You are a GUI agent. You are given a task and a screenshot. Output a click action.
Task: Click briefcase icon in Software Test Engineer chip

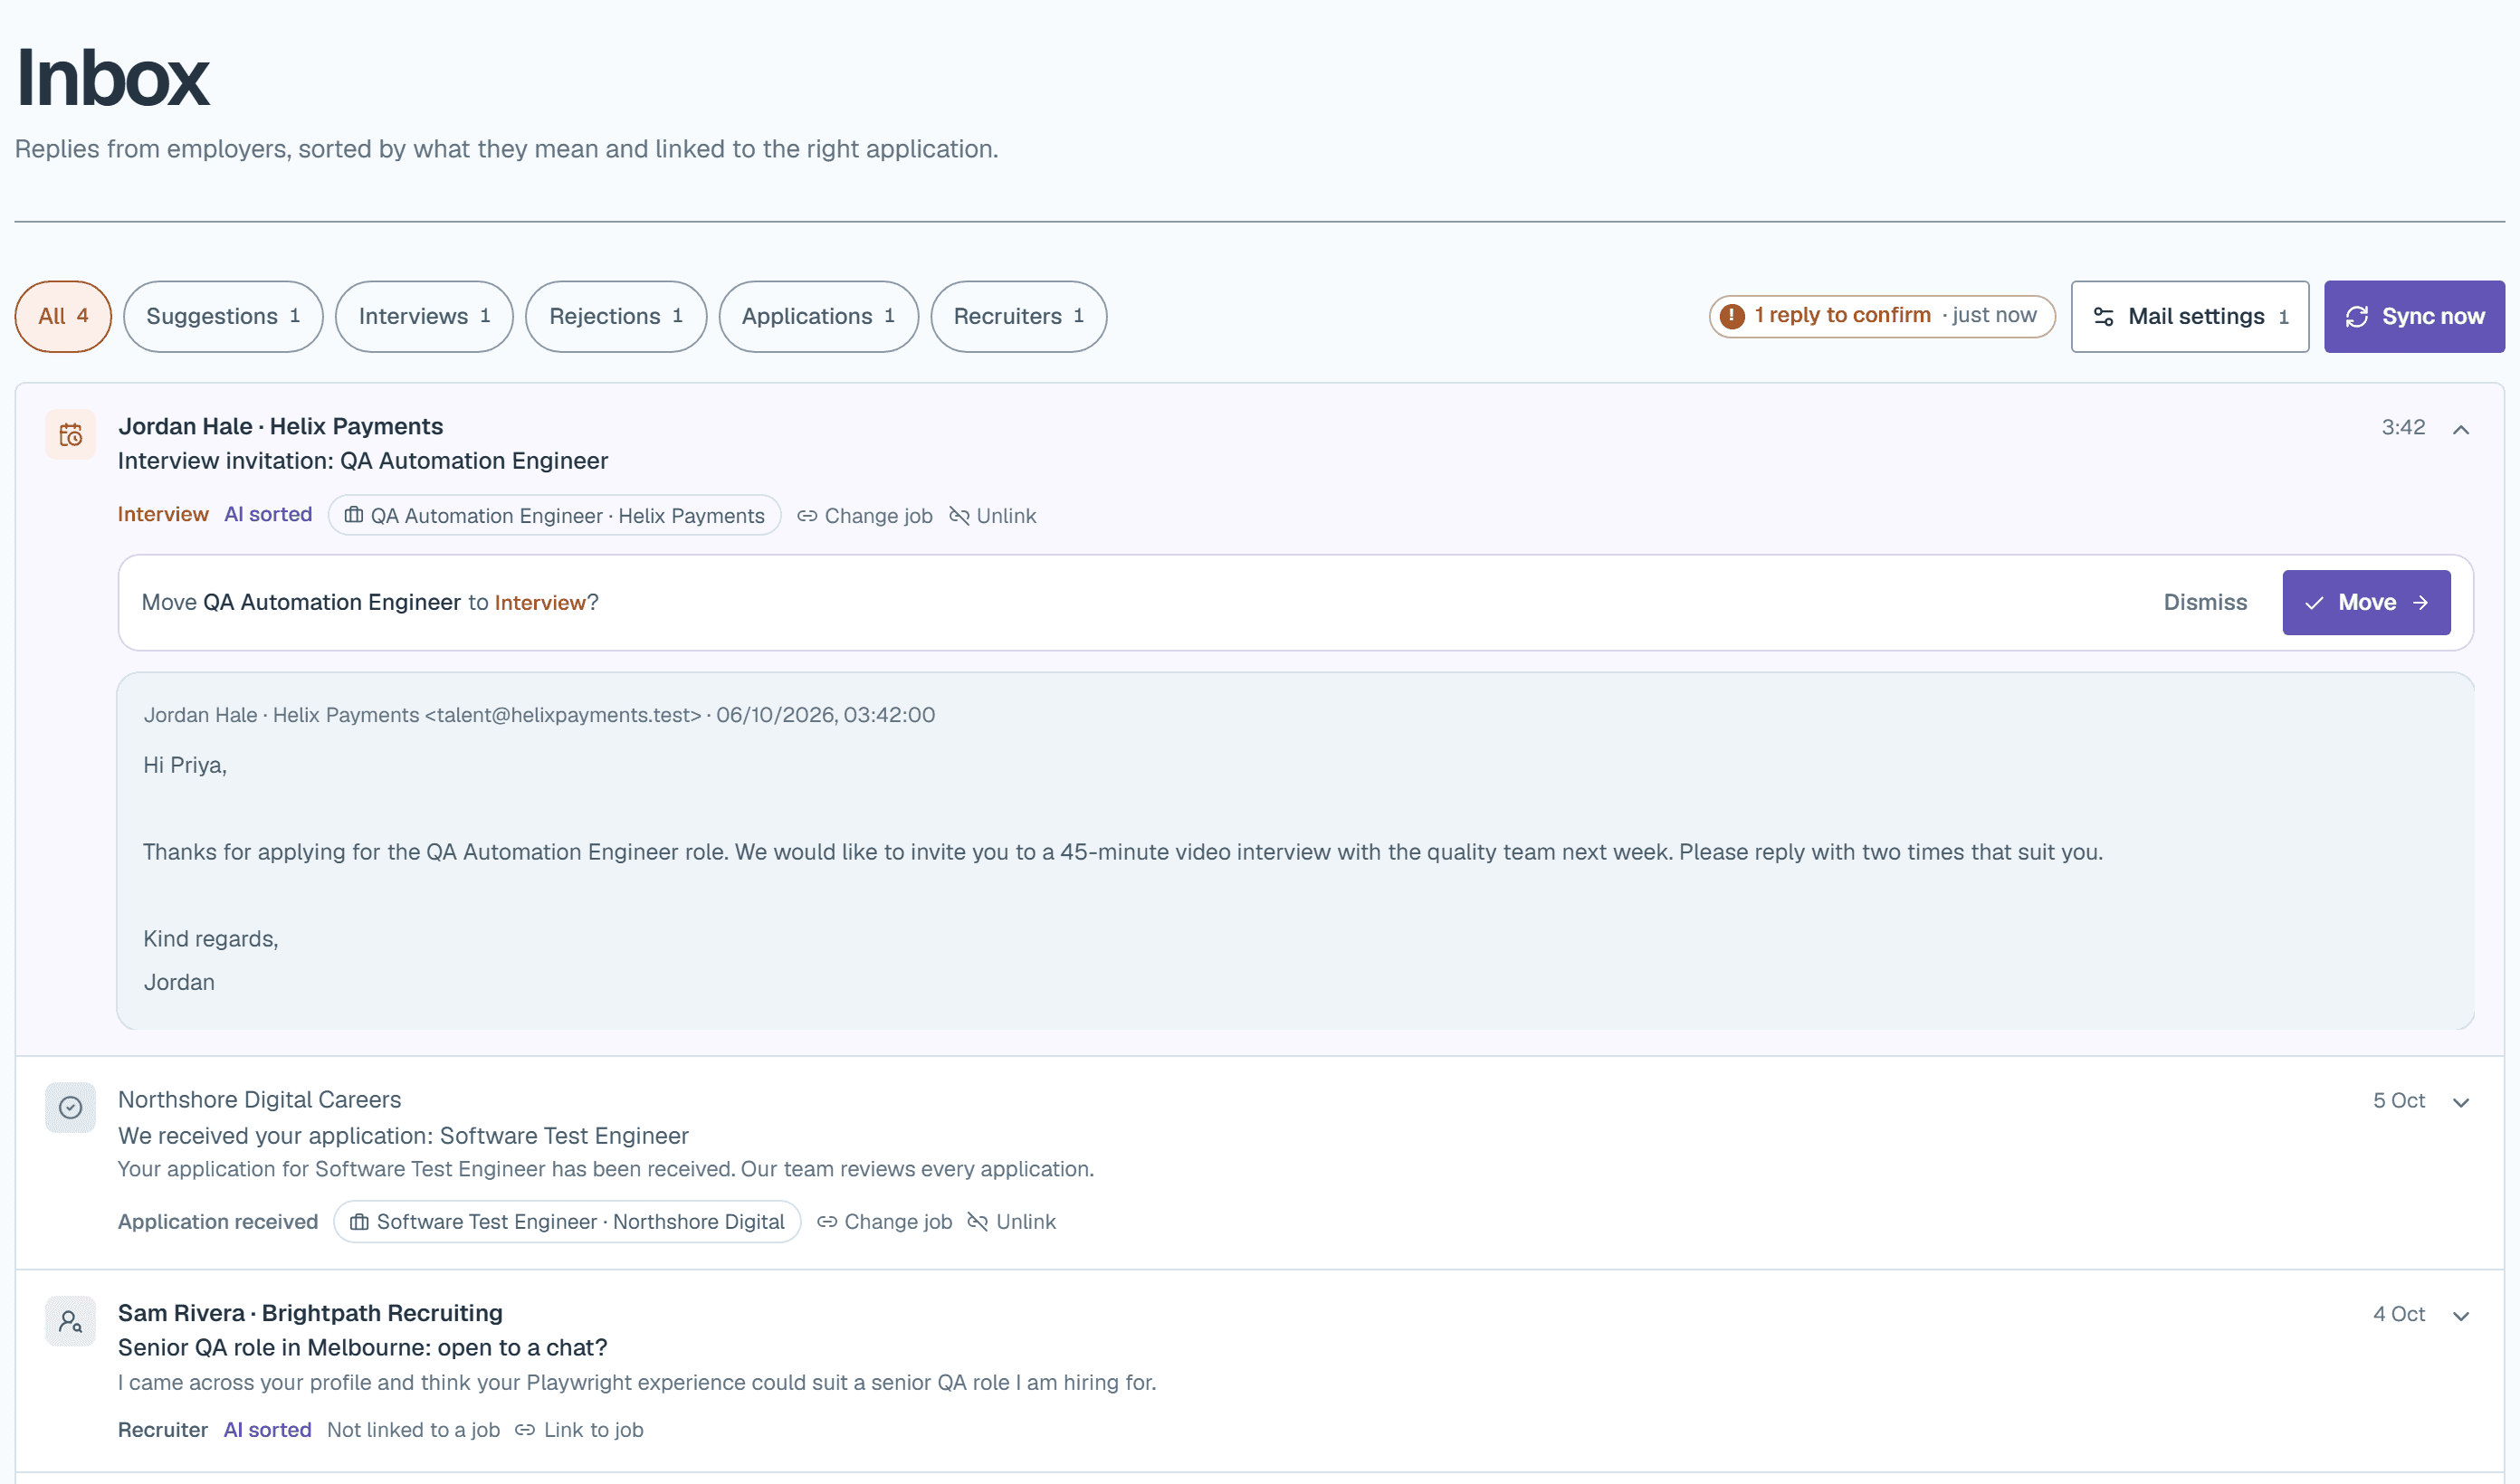(x=359, y=1222)
